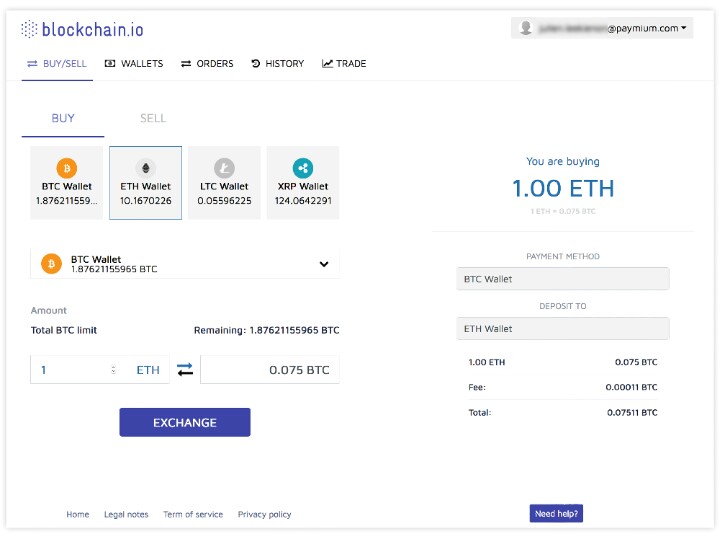
Task: Open the TRADE chart section
Action: [x=344, y=64]
